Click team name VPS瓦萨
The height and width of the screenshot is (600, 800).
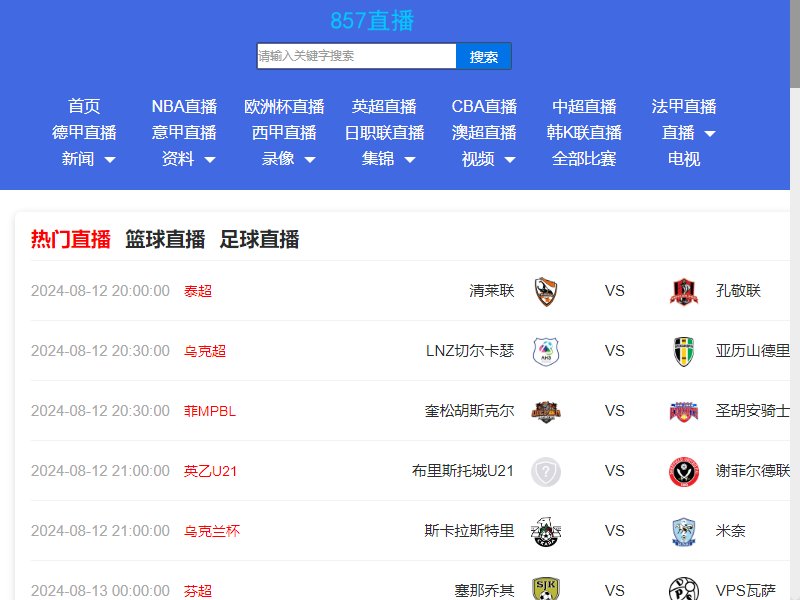point(745,591)
